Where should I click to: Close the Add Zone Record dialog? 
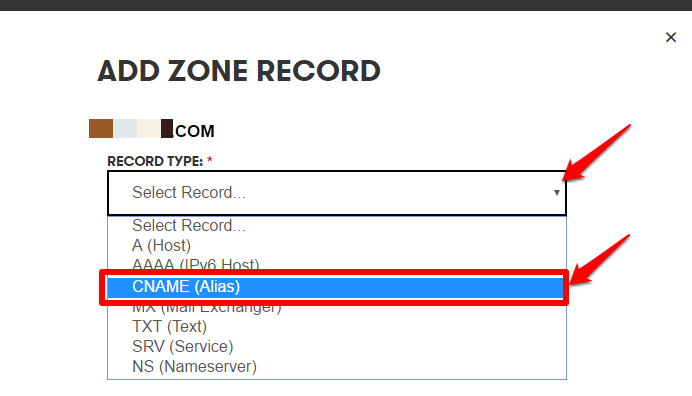[671, 37]
